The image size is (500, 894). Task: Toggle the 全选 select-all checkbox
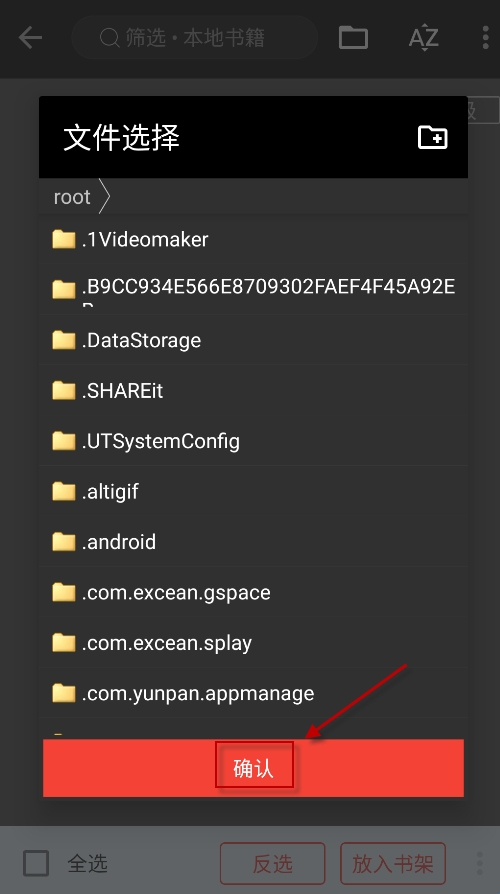(x=36, y=863)
